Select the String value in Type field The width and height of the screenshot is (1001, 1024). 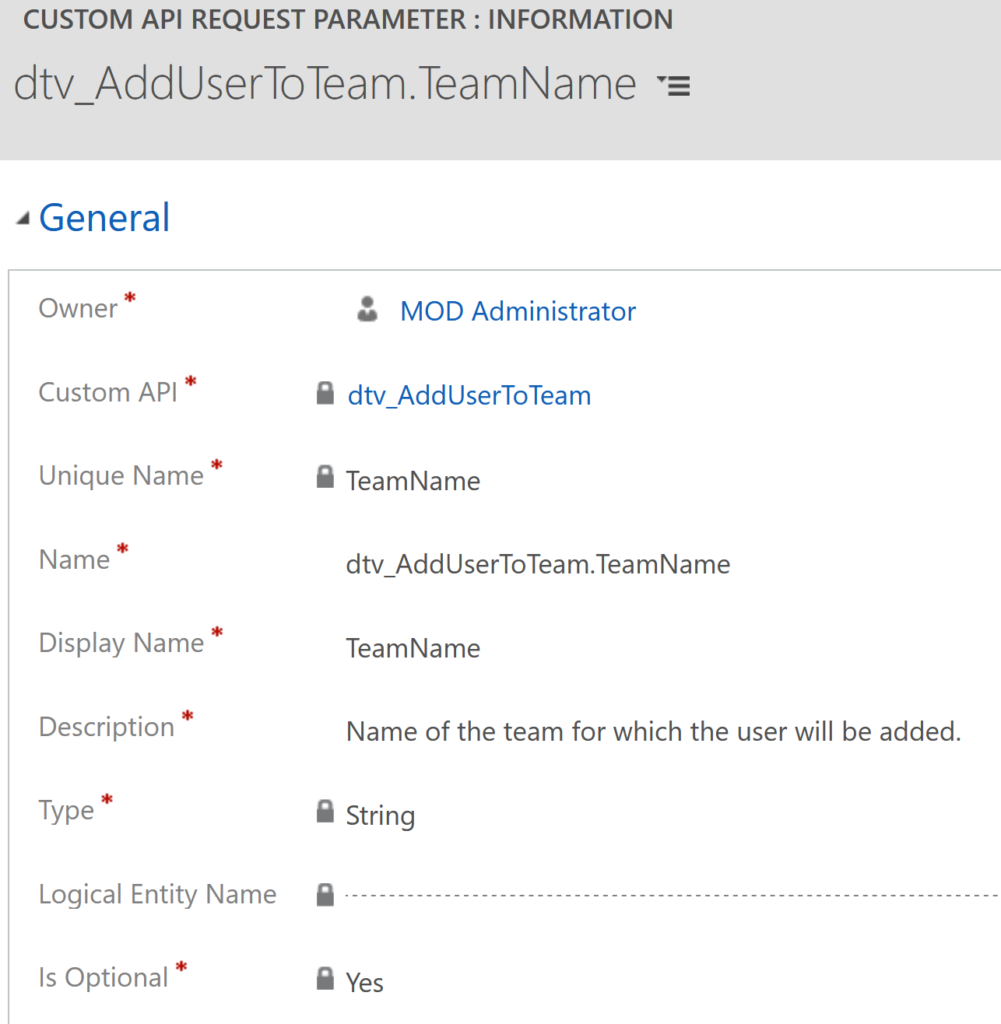[x=380, y=815]
